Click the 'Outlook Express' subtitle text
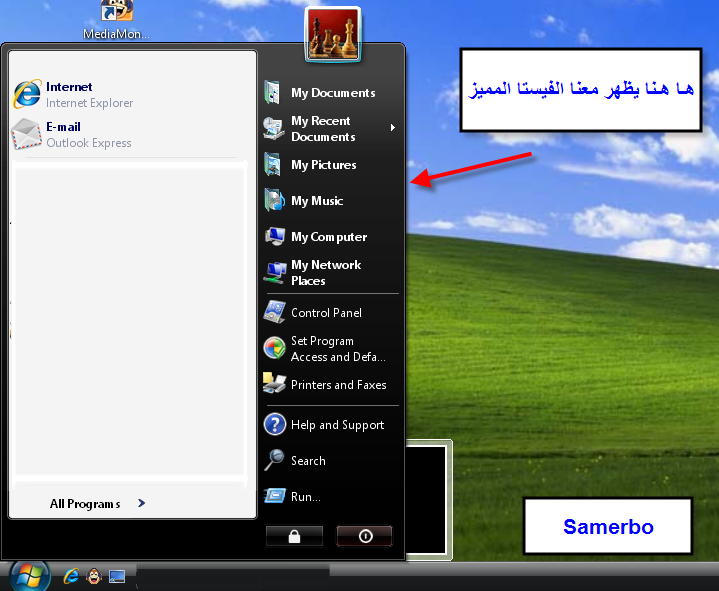The image size is (719, 591). coord(88,143)
